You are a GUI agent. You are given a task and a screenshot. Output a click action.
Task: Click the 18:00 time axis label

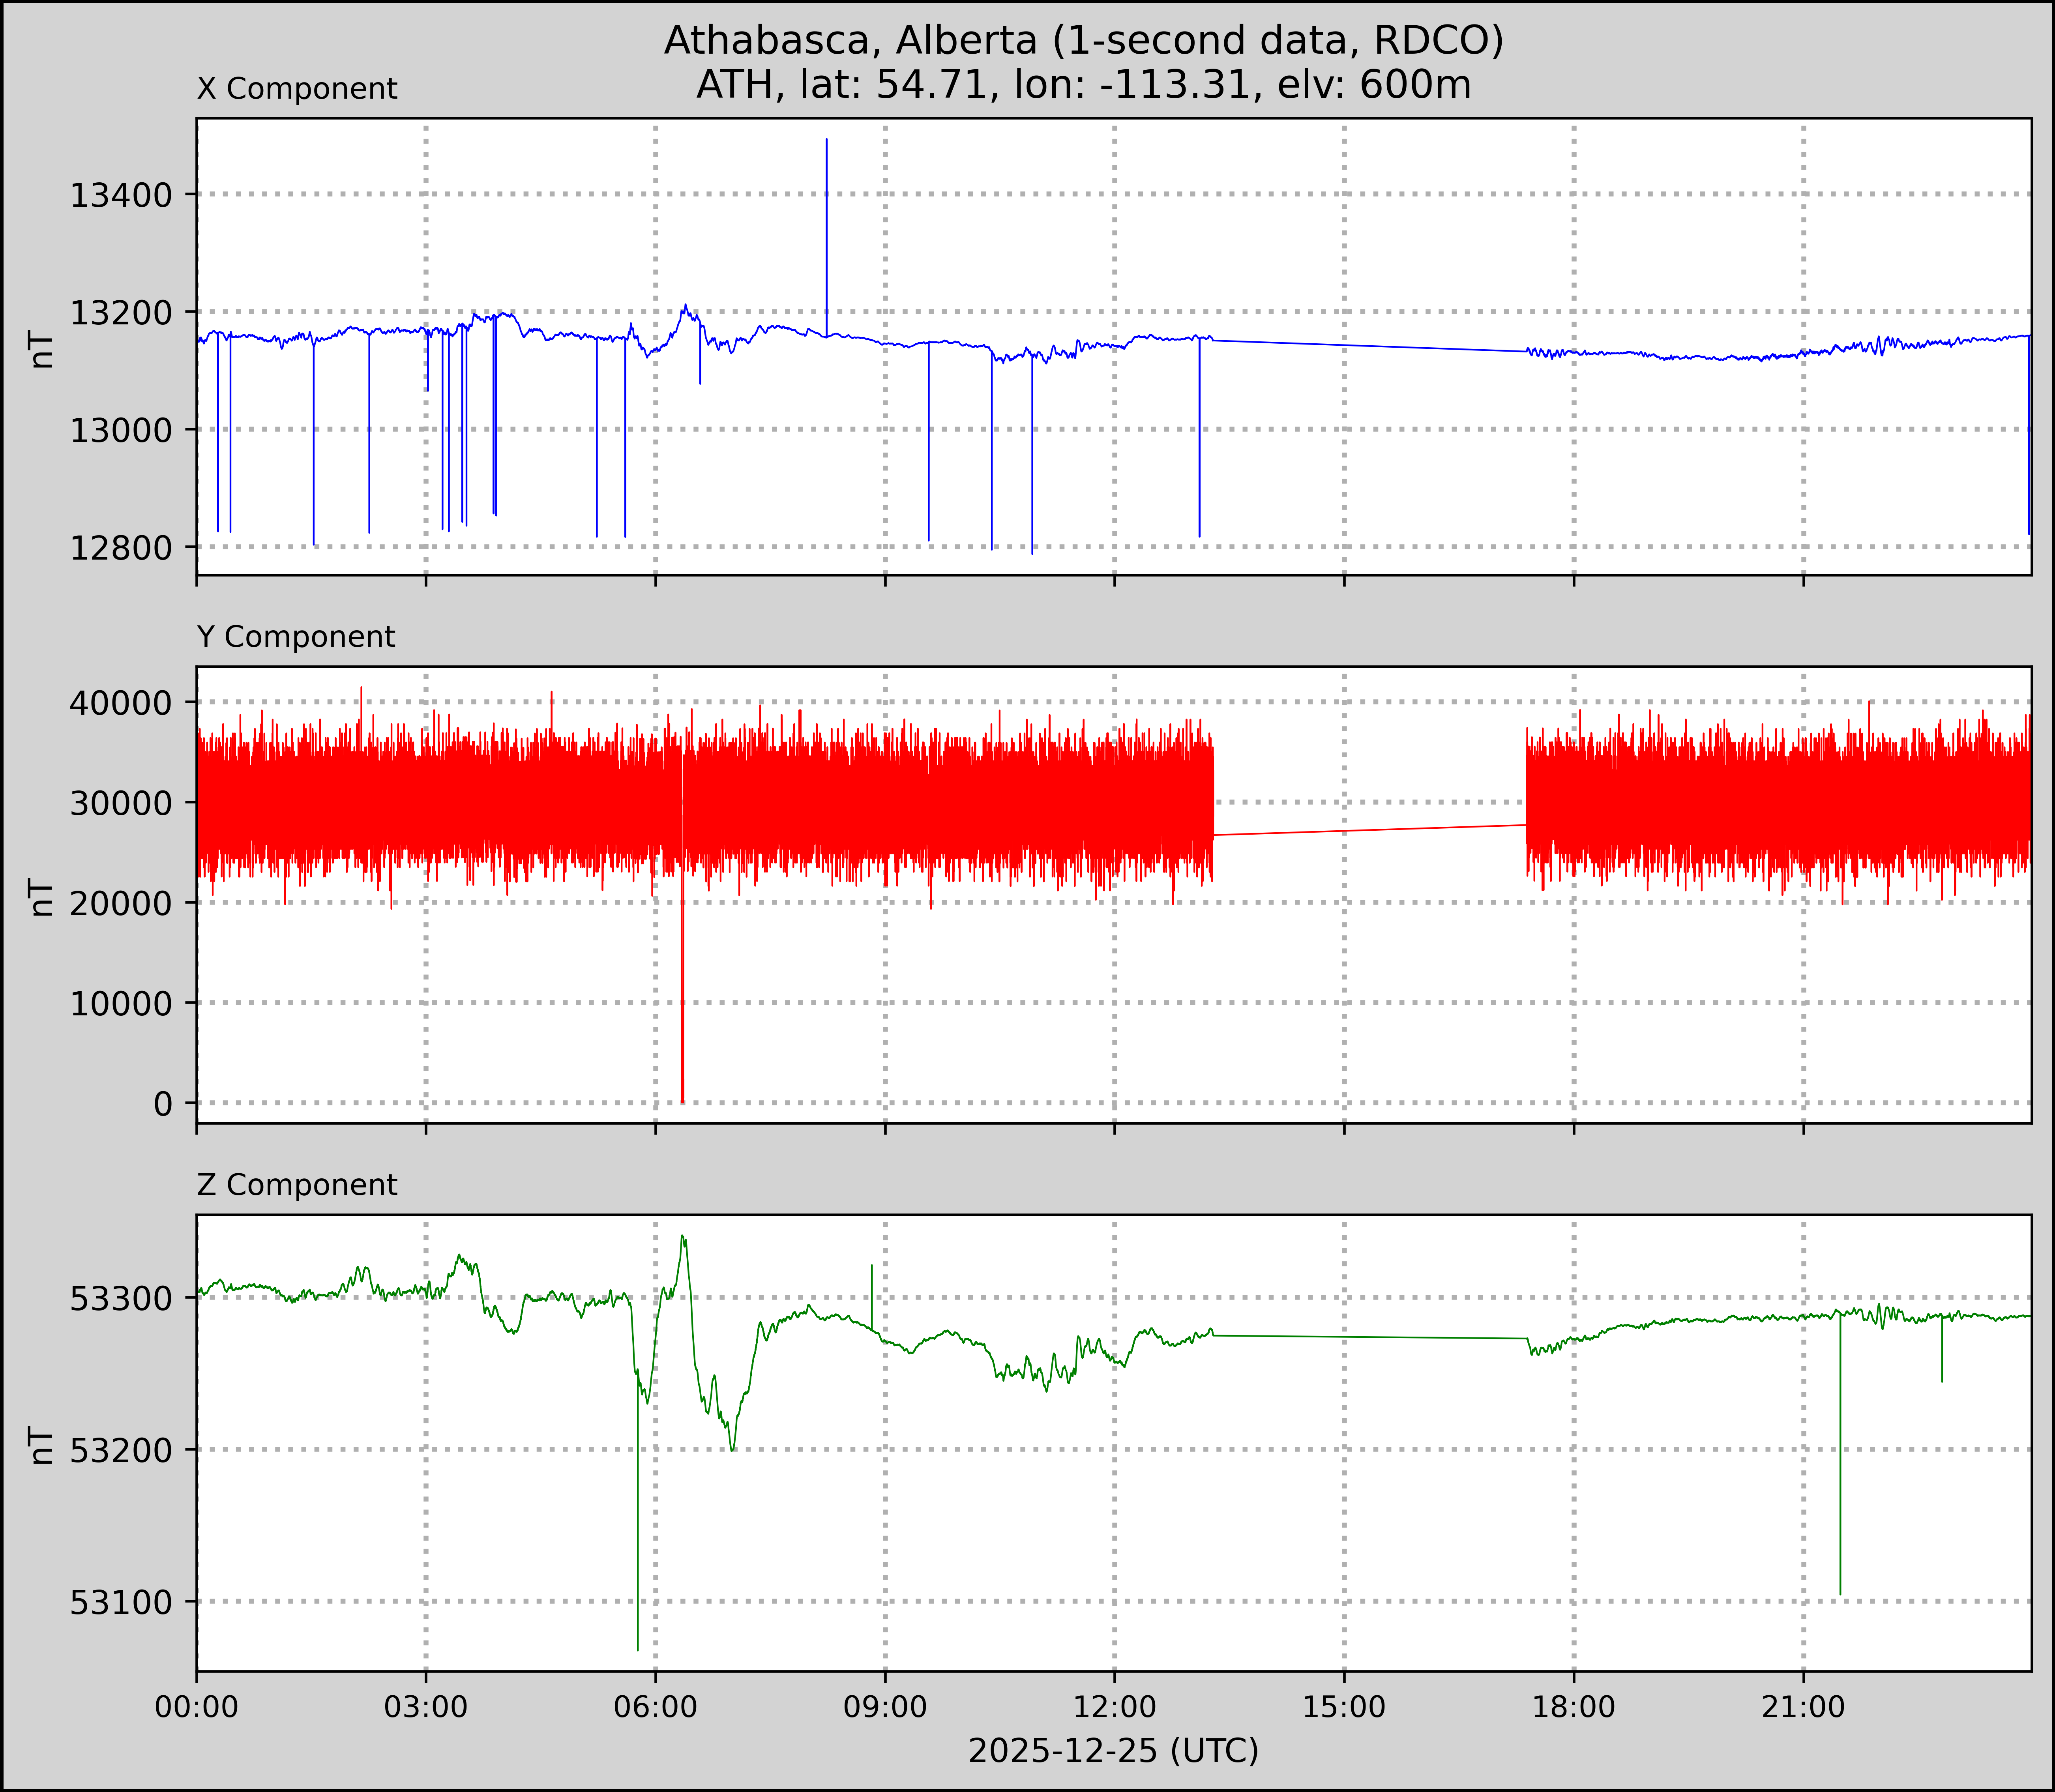pos(1574,1707)
